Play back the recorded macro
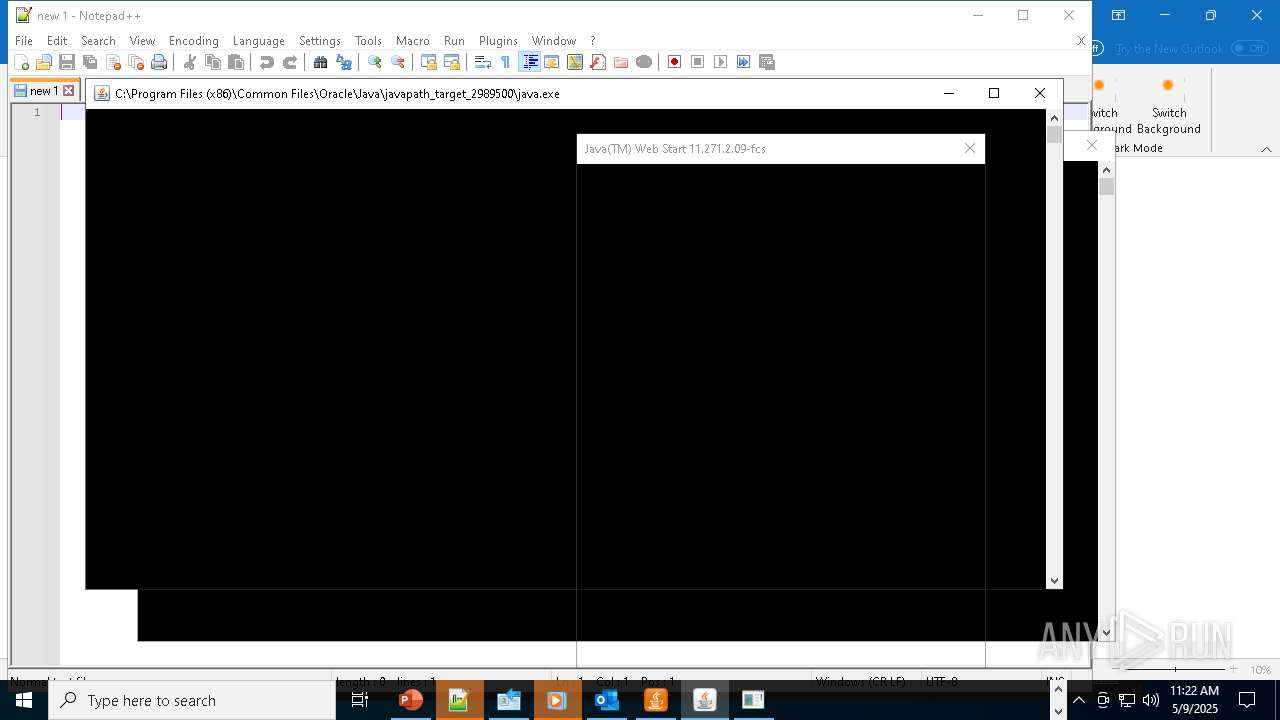1280x720 pixels. pyautogui.click(x=721, y=62)
